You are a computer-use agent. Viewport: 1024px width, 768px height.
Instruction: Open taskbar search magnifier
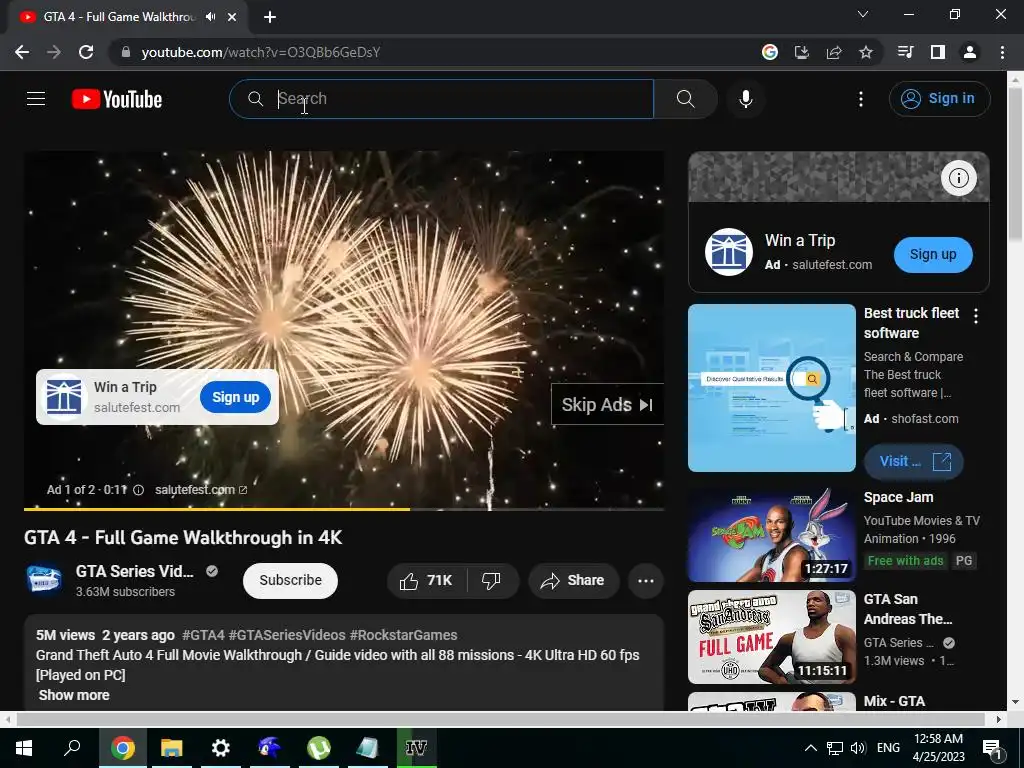pos(72,748)
